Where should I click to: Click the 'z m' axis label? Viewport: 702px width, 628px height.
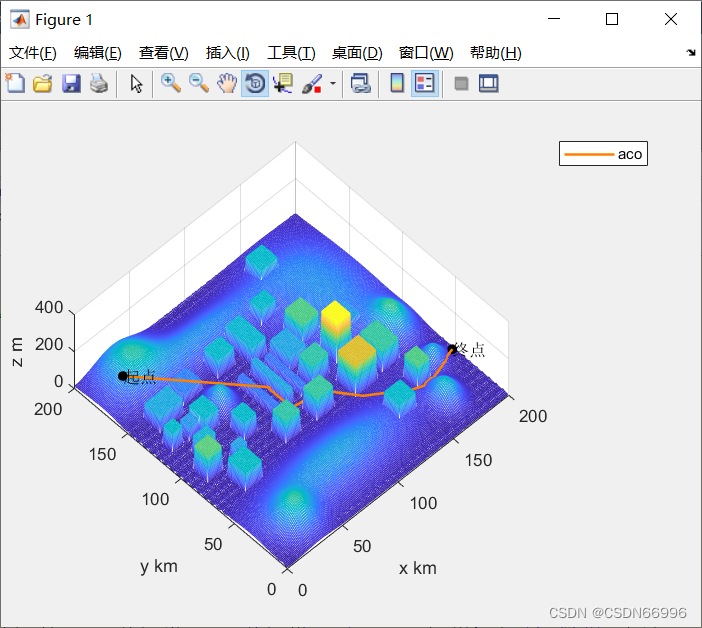click(x=17, y=352)
